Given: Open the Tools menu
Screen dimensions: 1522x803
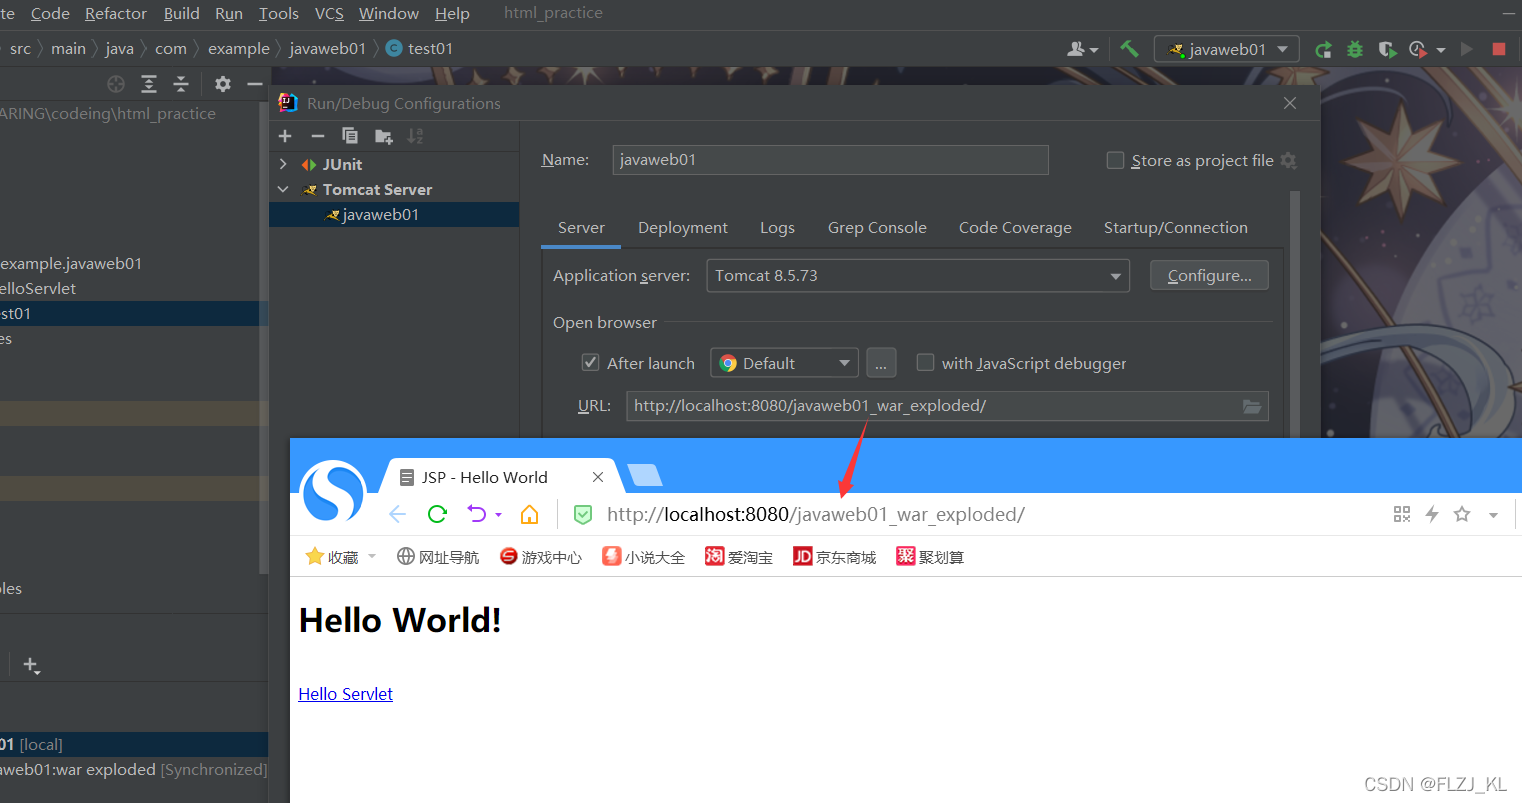Looking at the screenshot, I should [279, 13].
